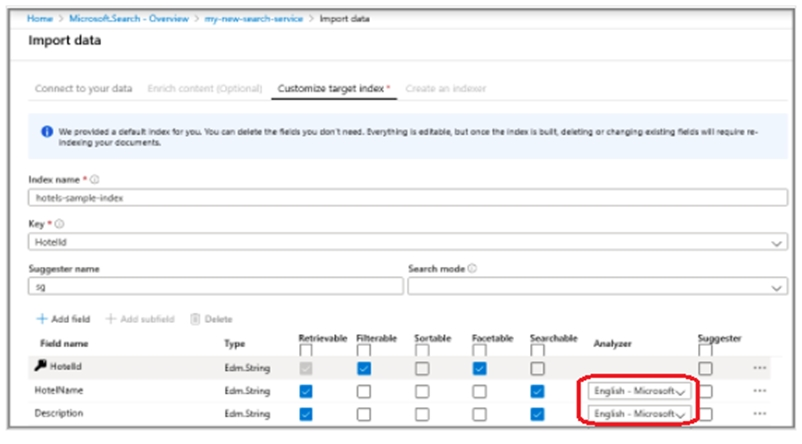Viewport: 802px width, 444px height.
Task: Click the Index name text field
Action: pos(400,198)
